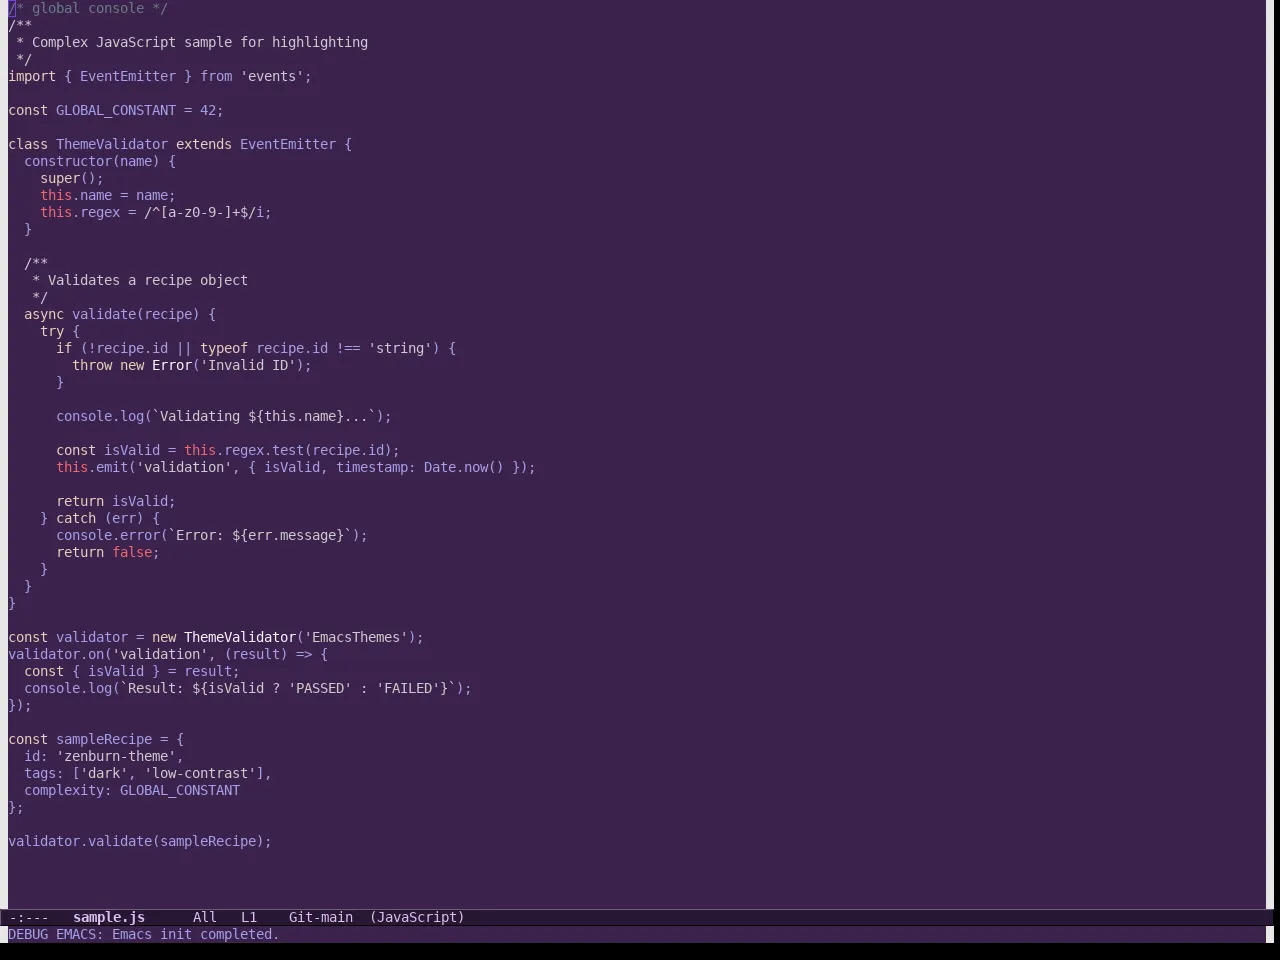1280x960 pixels.
Task: Click 'validator.on' event handler line
Action: click(x=168, y=654)
